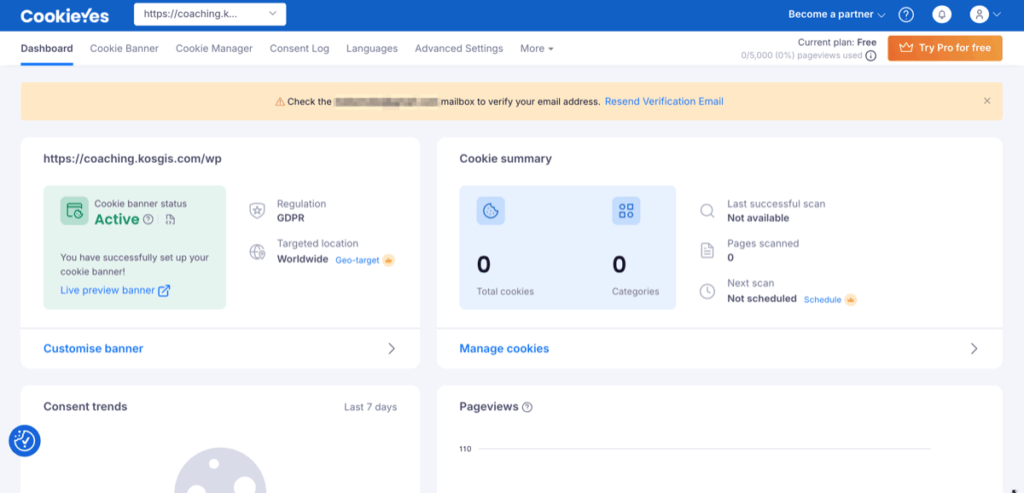Click the pageviews used info icon
1024x493 pixels.
[x=871, y=56]
